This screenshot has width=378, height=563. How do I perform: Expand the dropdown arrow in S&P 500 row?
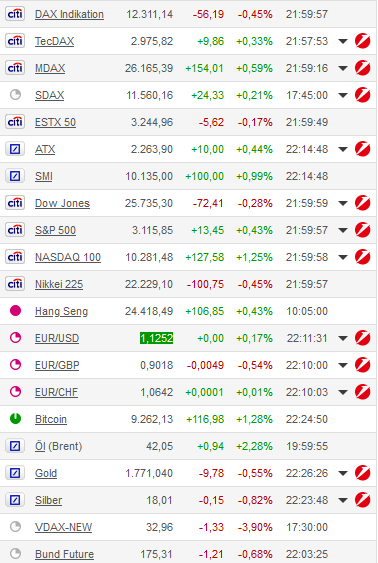343,230
